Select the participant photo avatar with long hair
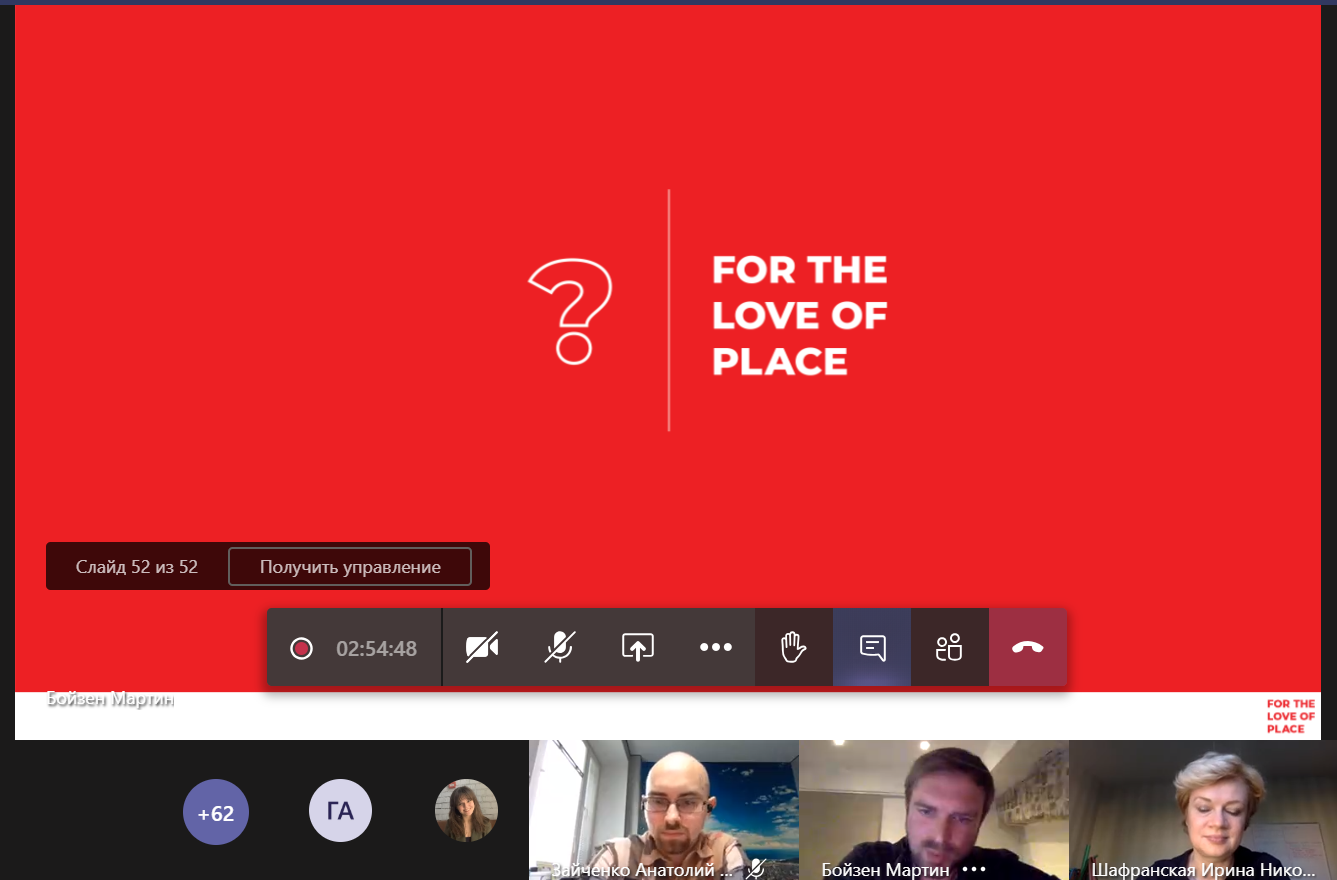This screenshot has height=880, width=1337. (466, 810)
